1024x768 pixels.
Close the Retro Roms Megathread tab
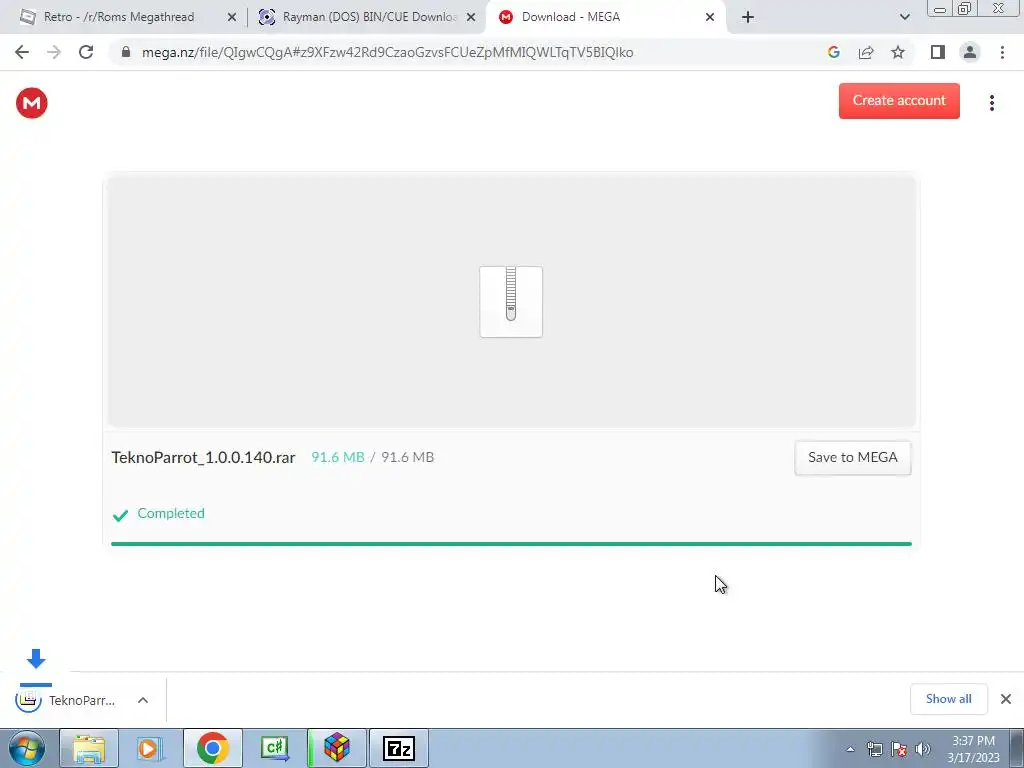click(232, 18)
